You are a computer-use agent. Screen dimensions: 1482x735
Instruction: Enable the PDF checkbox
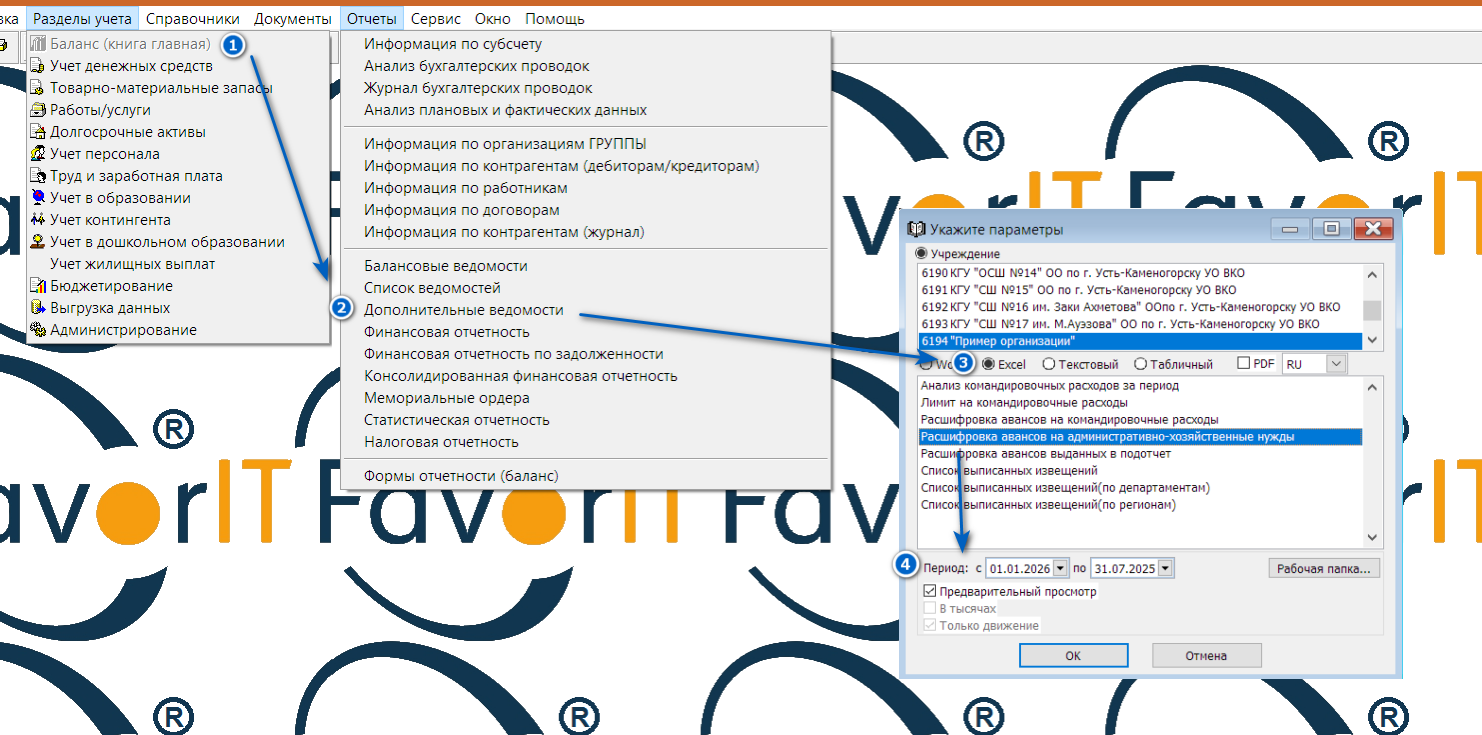pyautogui.click(x=1244, y=364)
